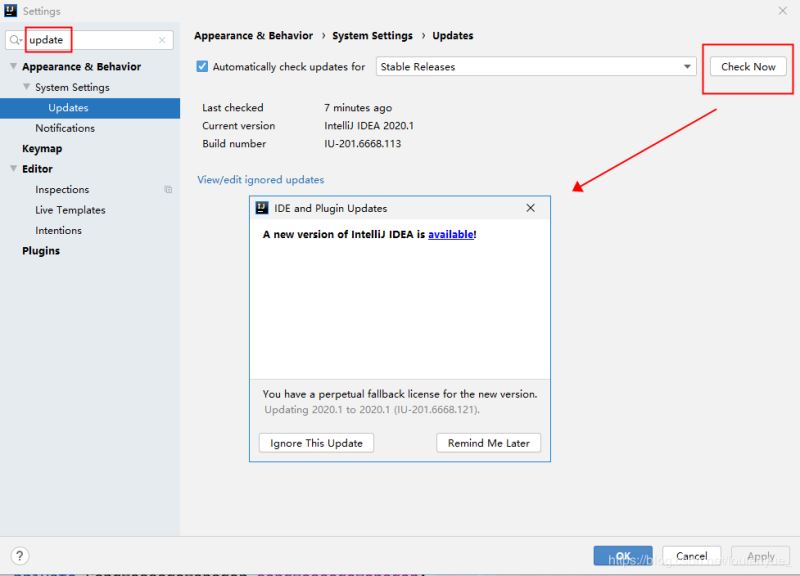
Task: Toggle Automatically check updates checkbox
Action: pyautogui.click(x=202, y=66)
